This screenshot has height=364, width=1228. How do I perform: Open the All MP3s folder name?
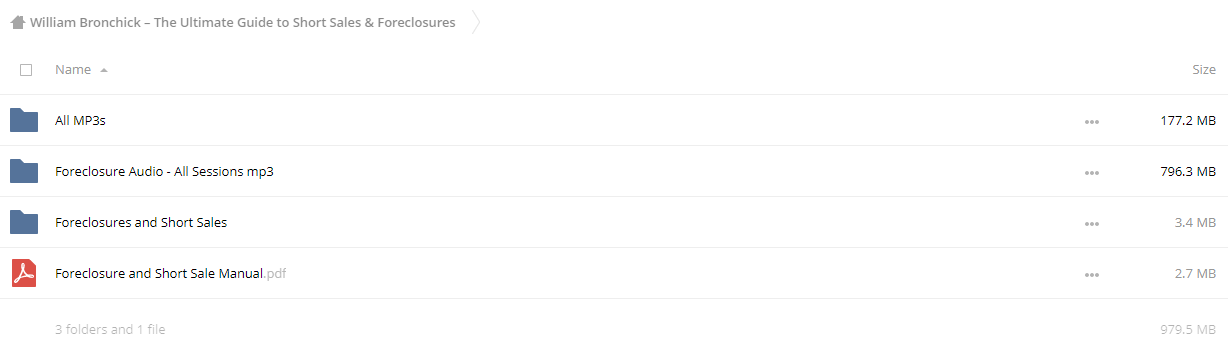80,121
